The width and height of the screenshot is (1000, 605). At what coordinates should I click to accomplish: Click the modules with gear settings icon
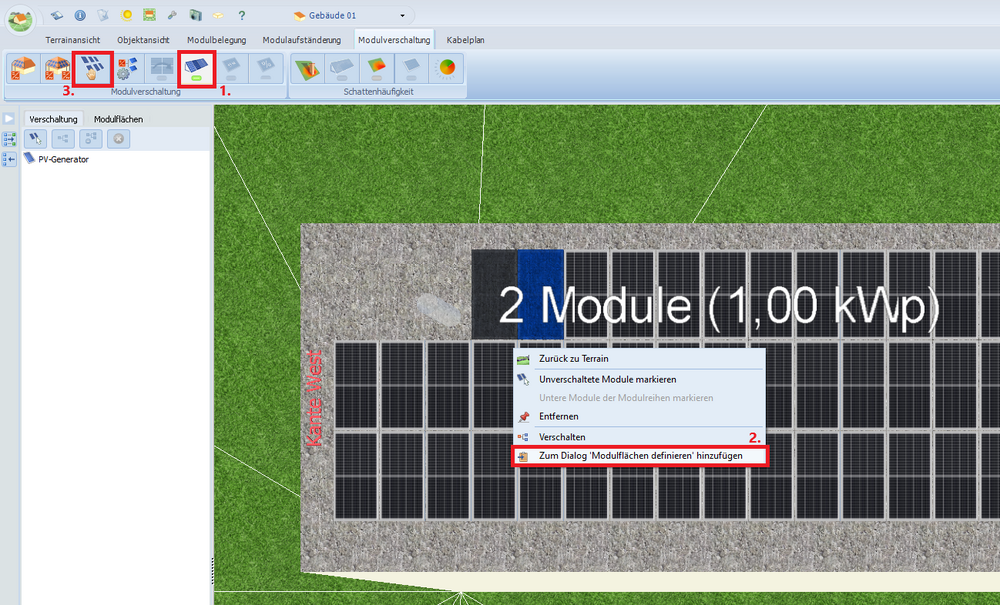pyautogui.click(x=126, y=69)
